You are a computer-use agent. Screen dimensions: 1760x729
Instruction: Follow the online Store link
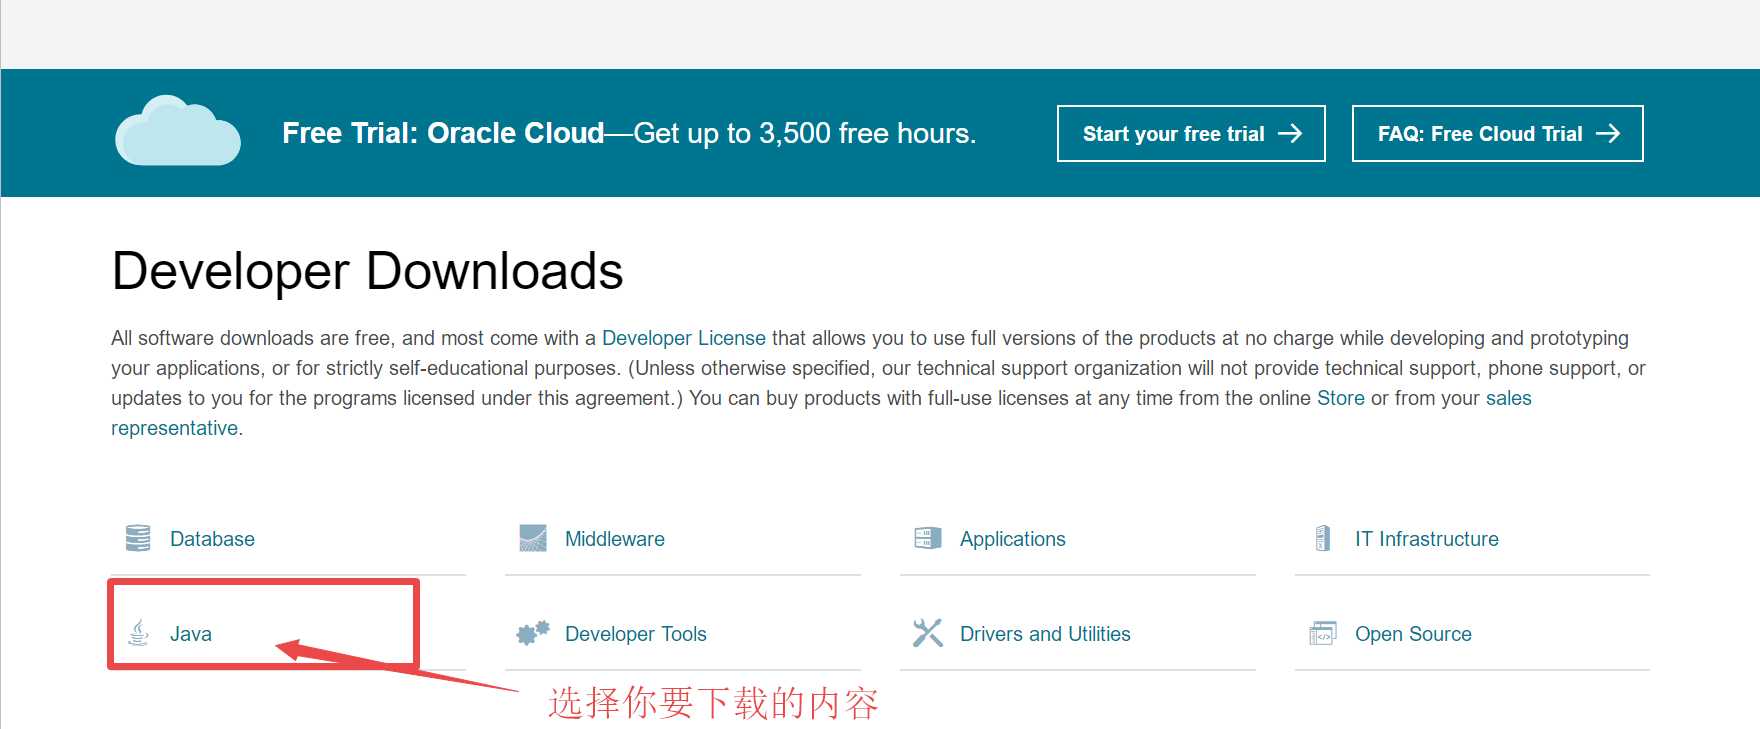[1341, 398]
